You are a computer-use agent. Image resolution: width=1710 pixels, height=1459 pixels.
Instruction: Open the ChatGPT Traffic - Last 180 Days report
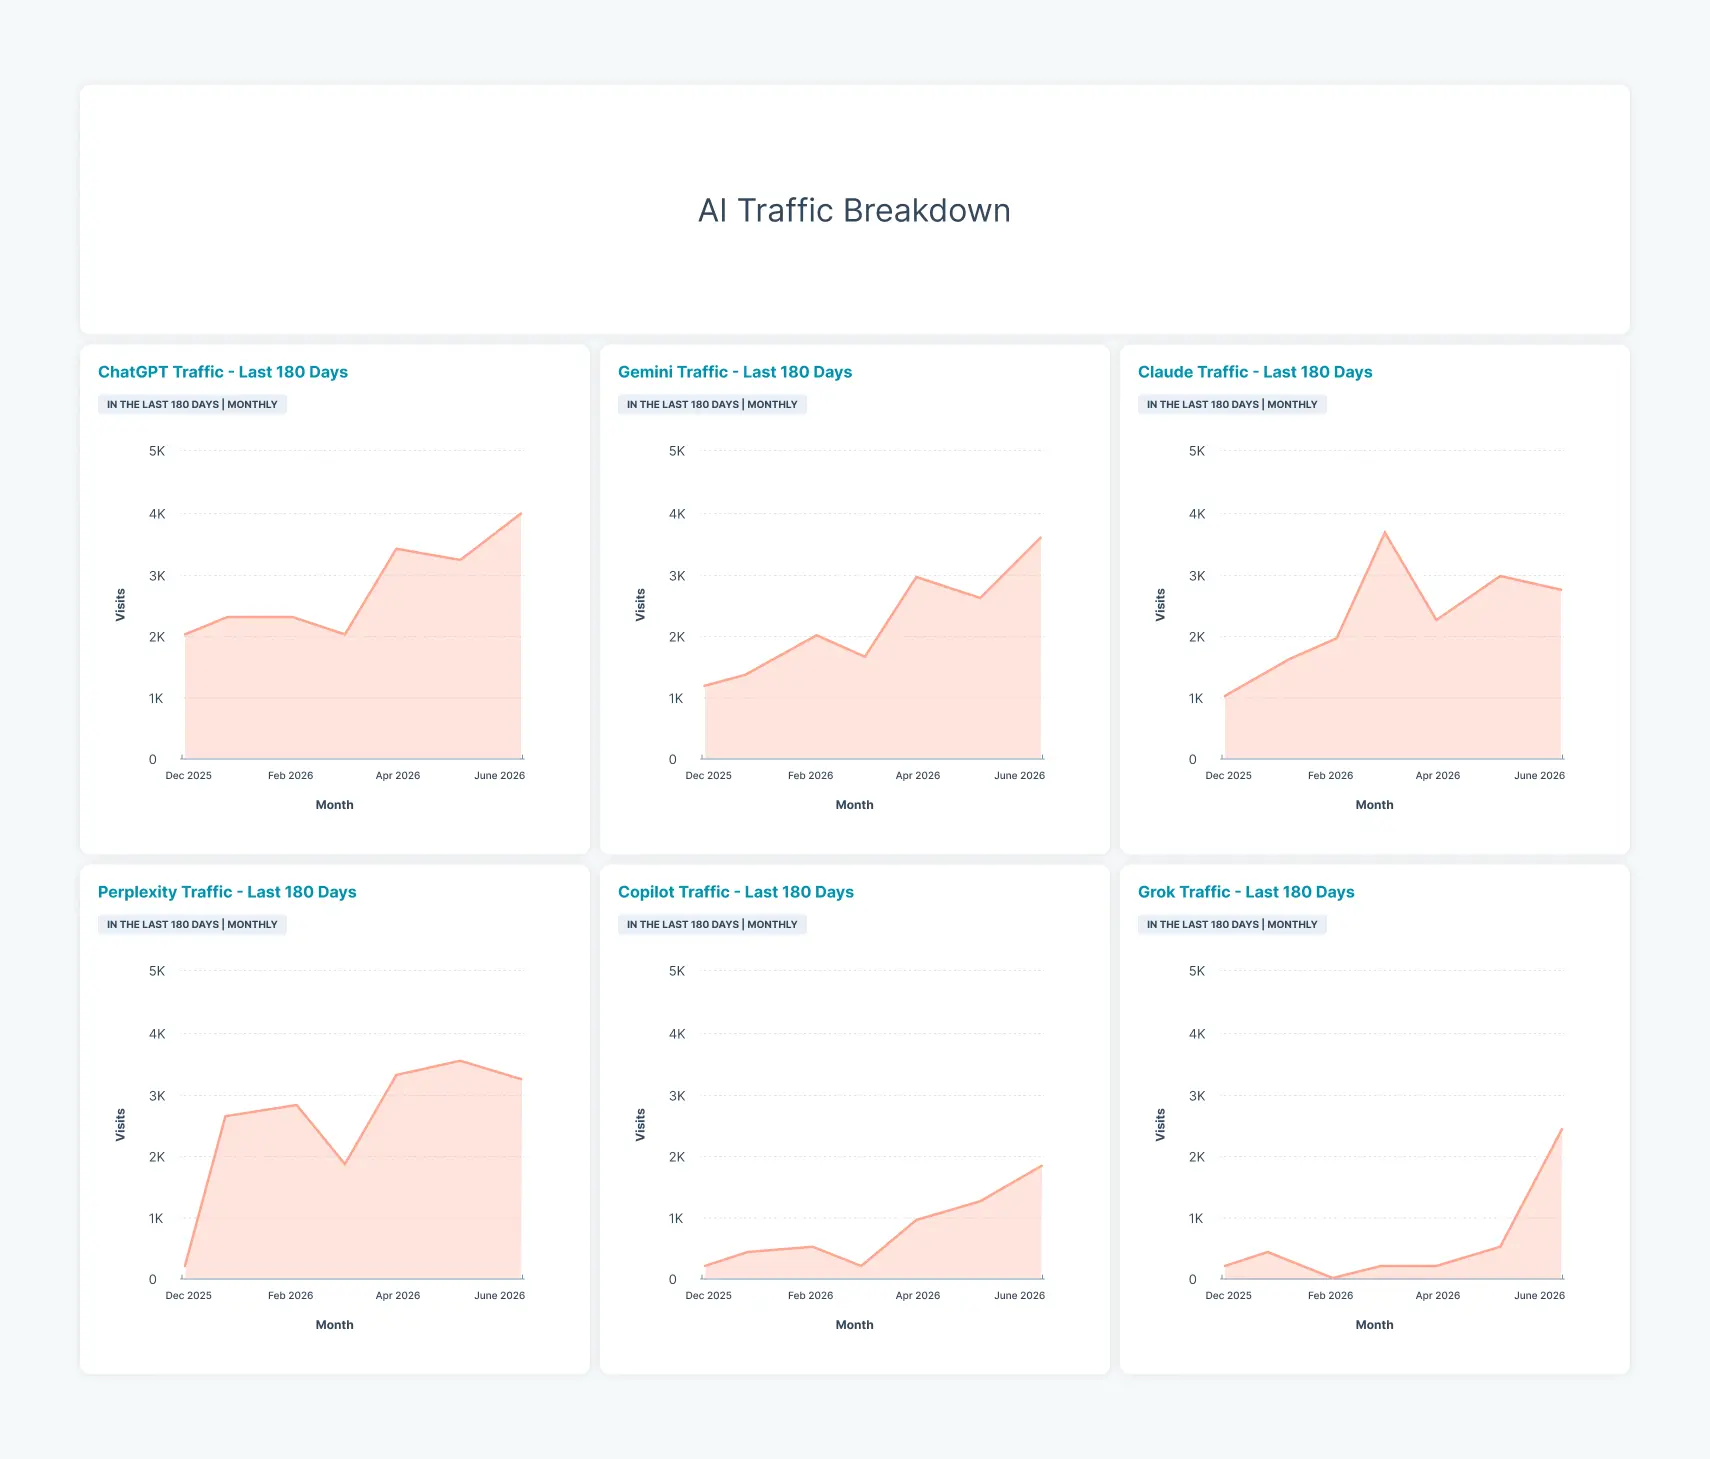[223, 372]
